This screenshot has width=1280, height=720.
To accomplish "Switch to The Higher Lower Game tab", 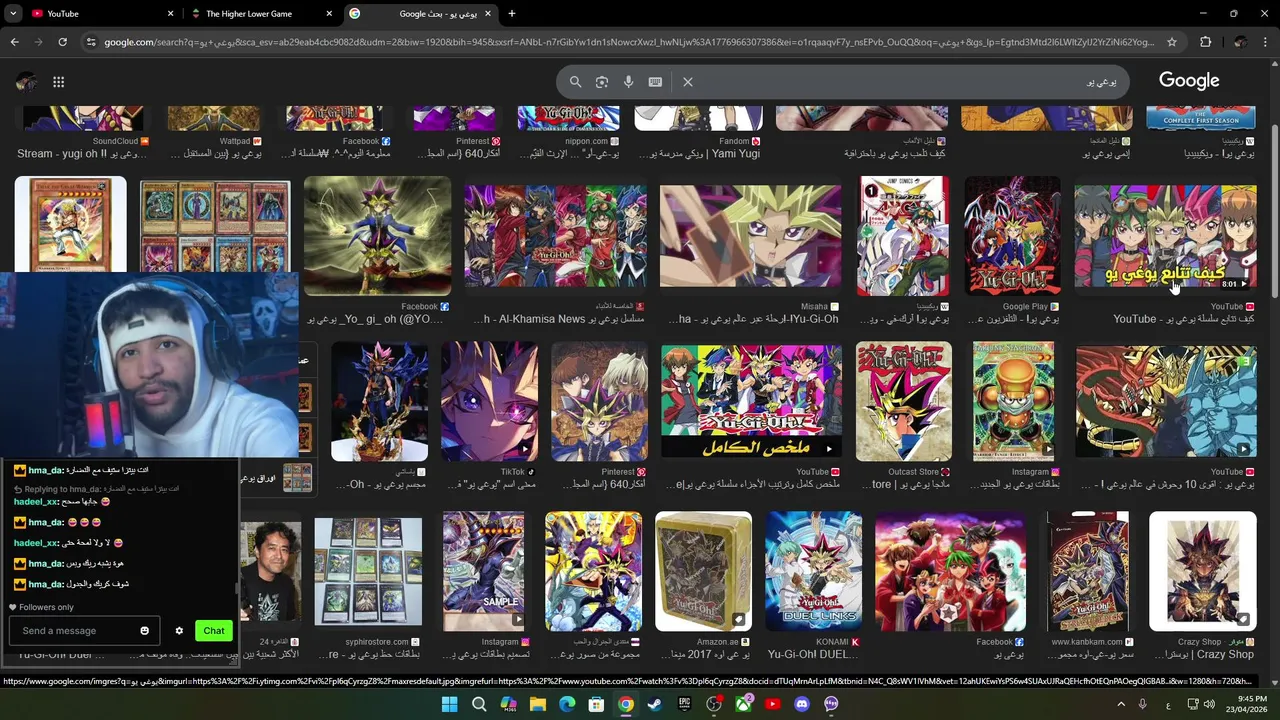I will 260,14.
